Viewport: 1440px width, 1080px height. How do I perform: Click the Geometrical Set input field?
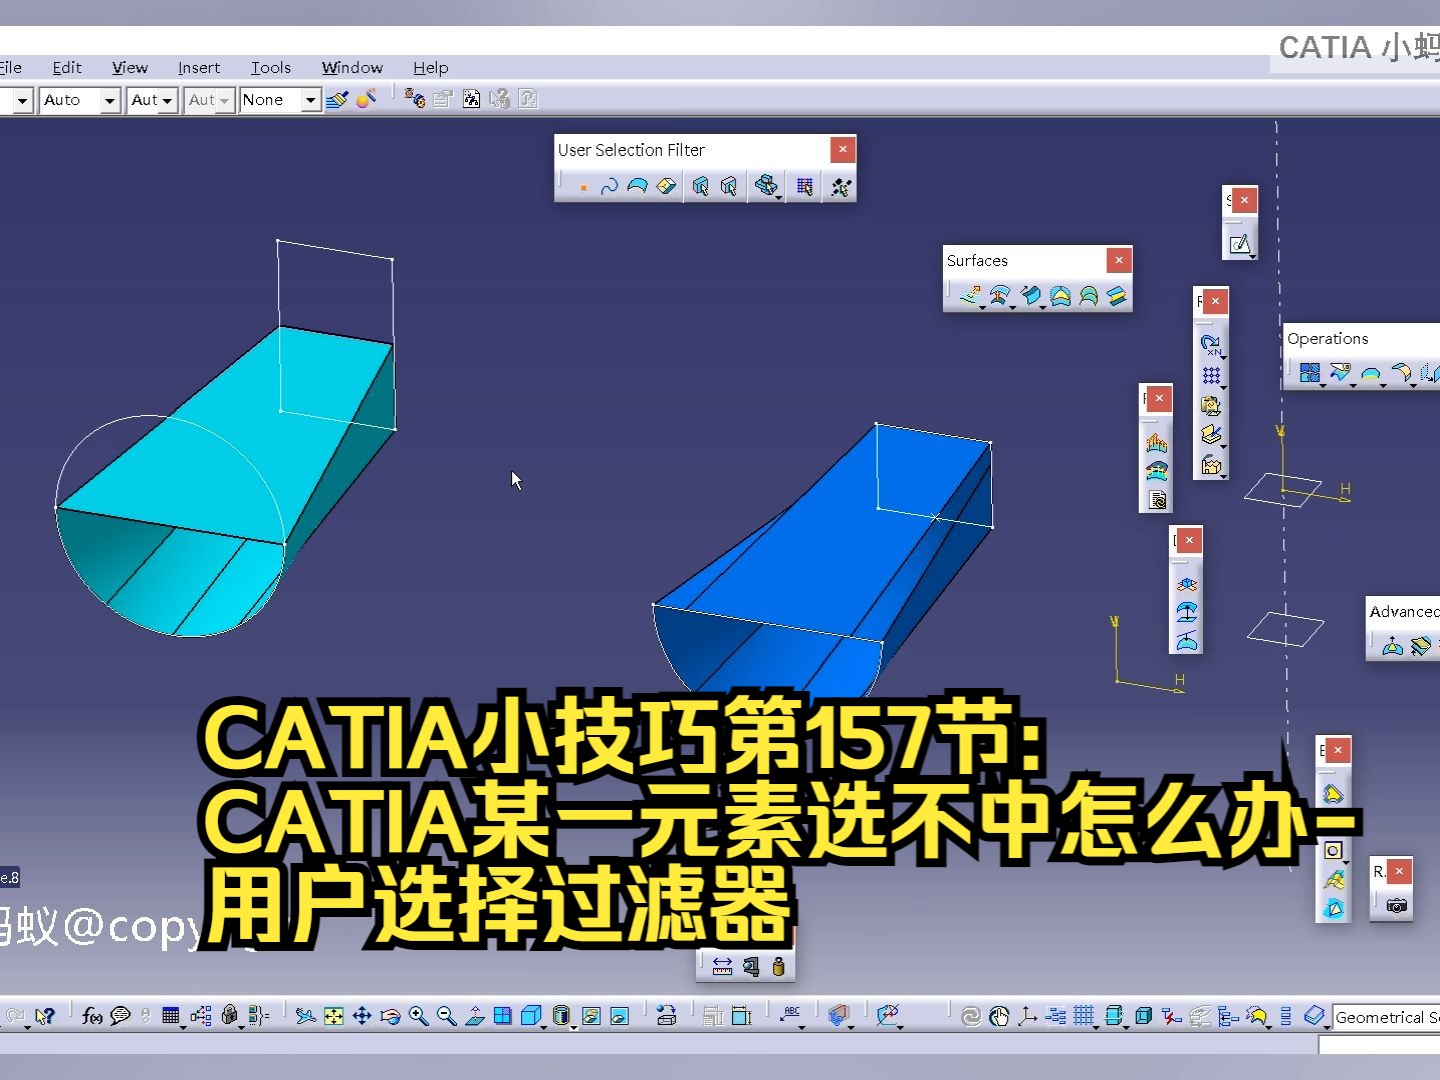1387,1017
